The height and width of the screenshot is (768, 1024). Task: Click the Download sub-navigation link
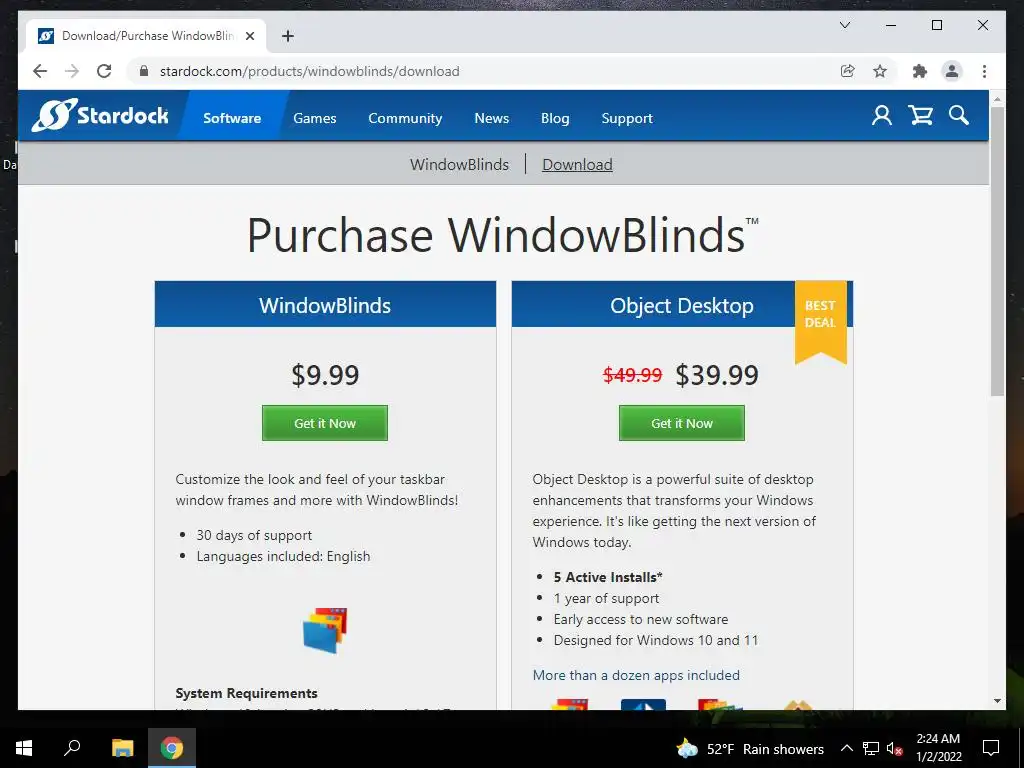tap(577, 165)
